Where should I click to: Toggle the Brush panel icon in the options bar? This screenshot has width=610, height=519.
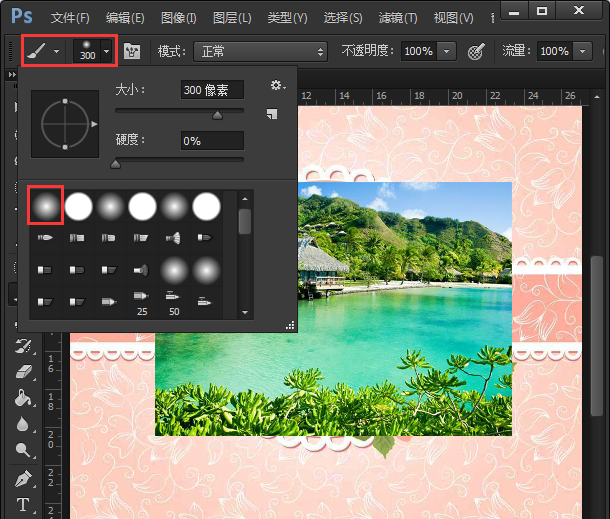coord(132,51)
